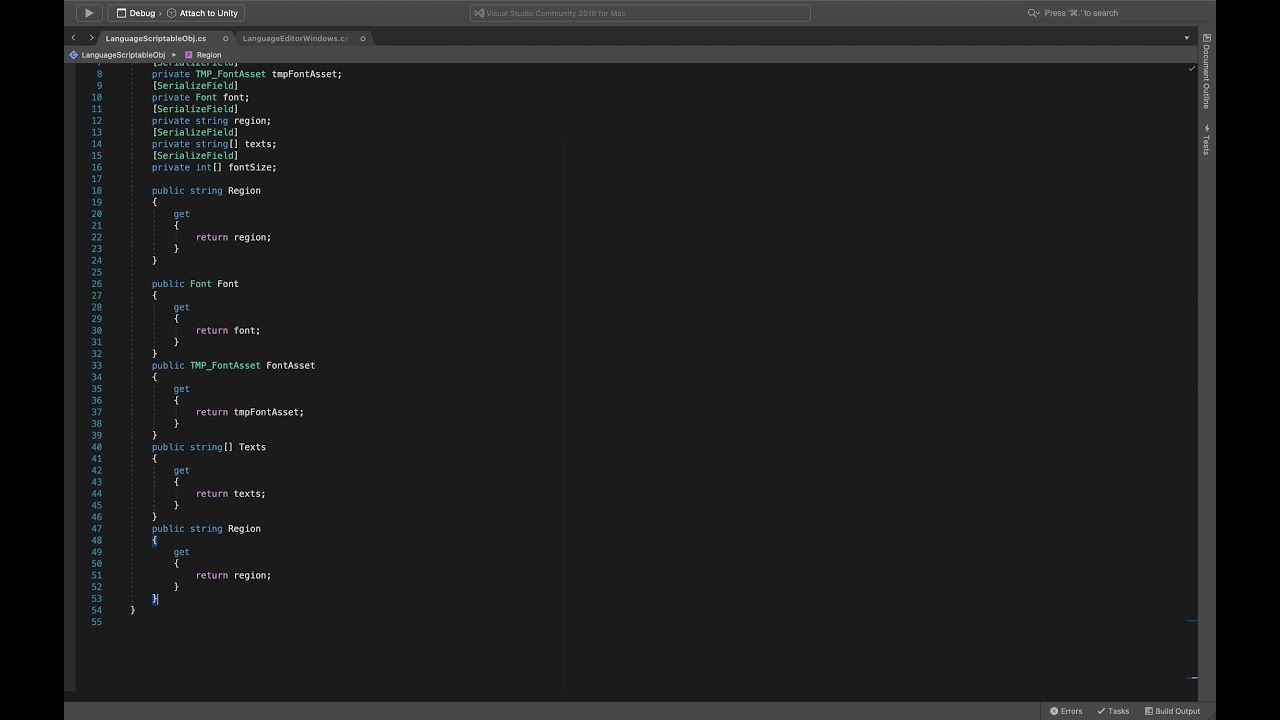Close the LanguageScriptableObj.cs tab circle

pos(225,38)
